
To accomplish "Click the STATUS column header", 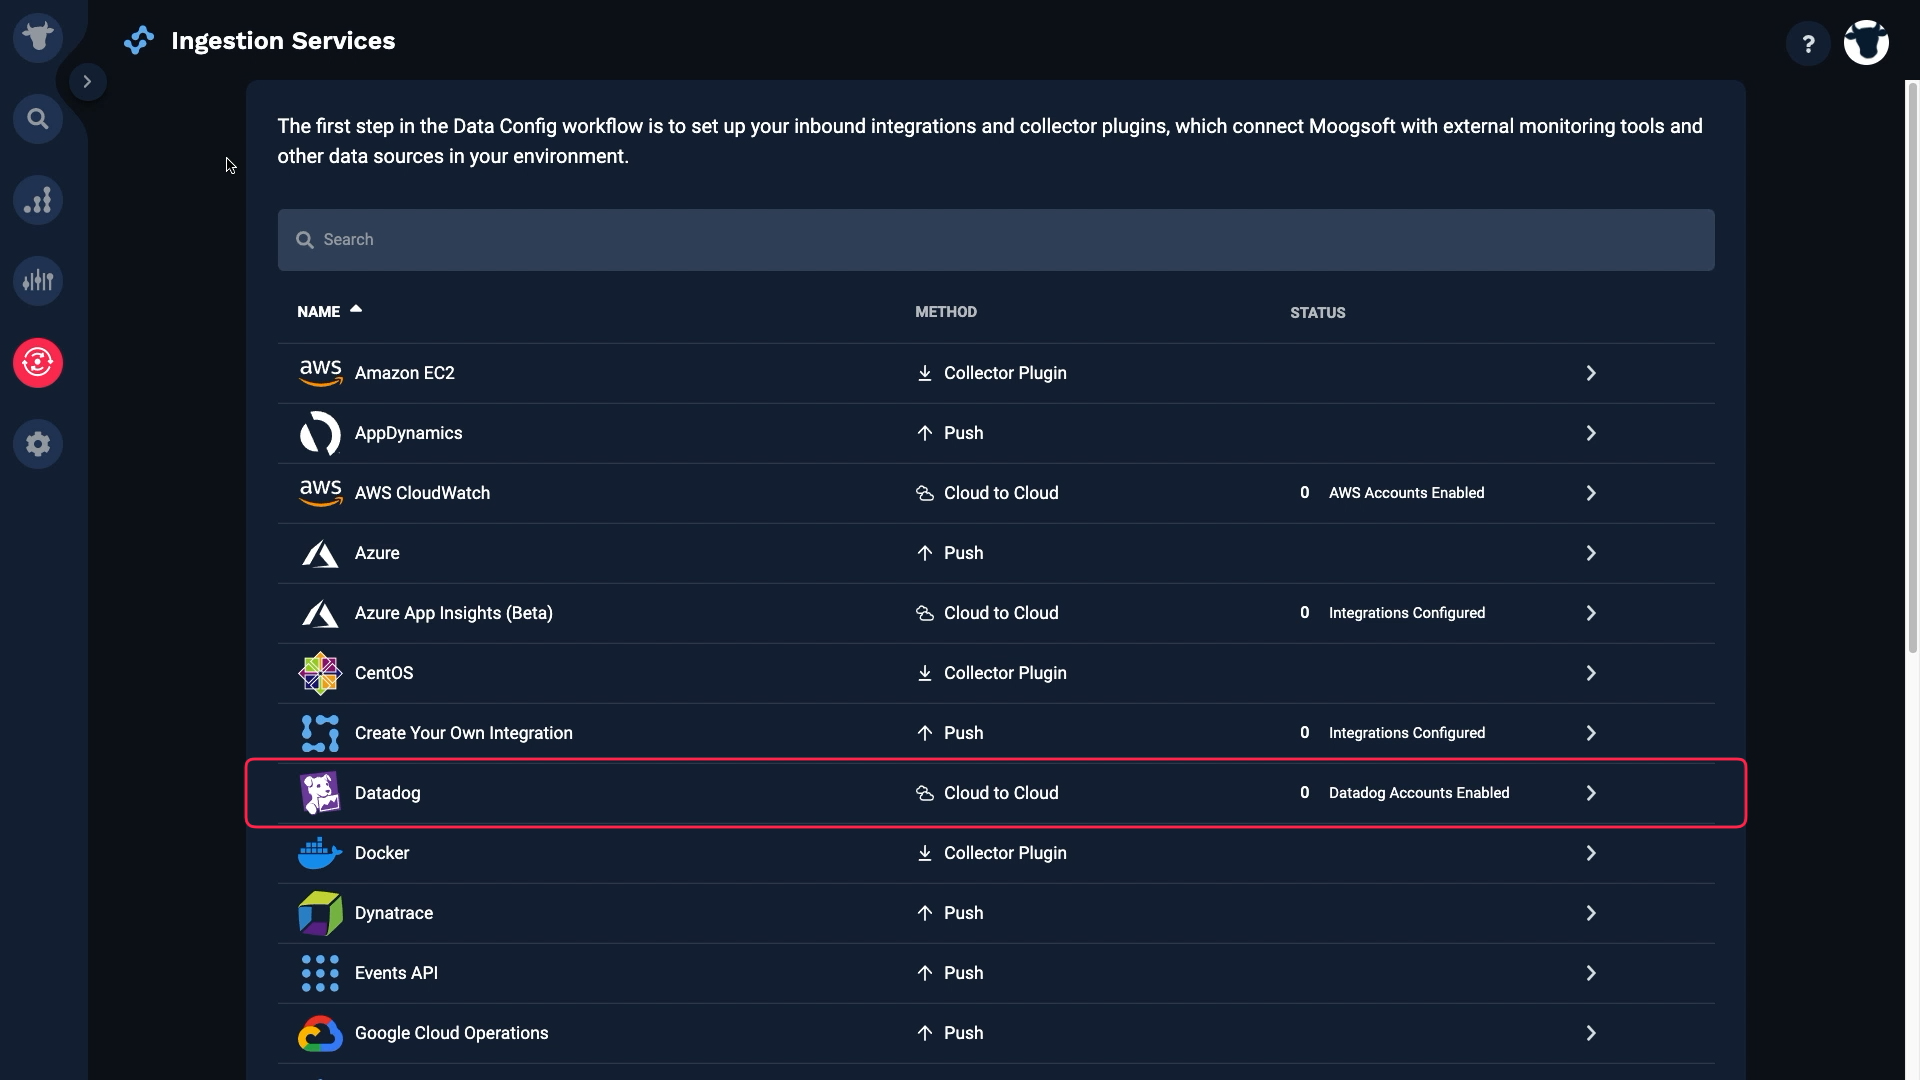I will click(1318, 313).
